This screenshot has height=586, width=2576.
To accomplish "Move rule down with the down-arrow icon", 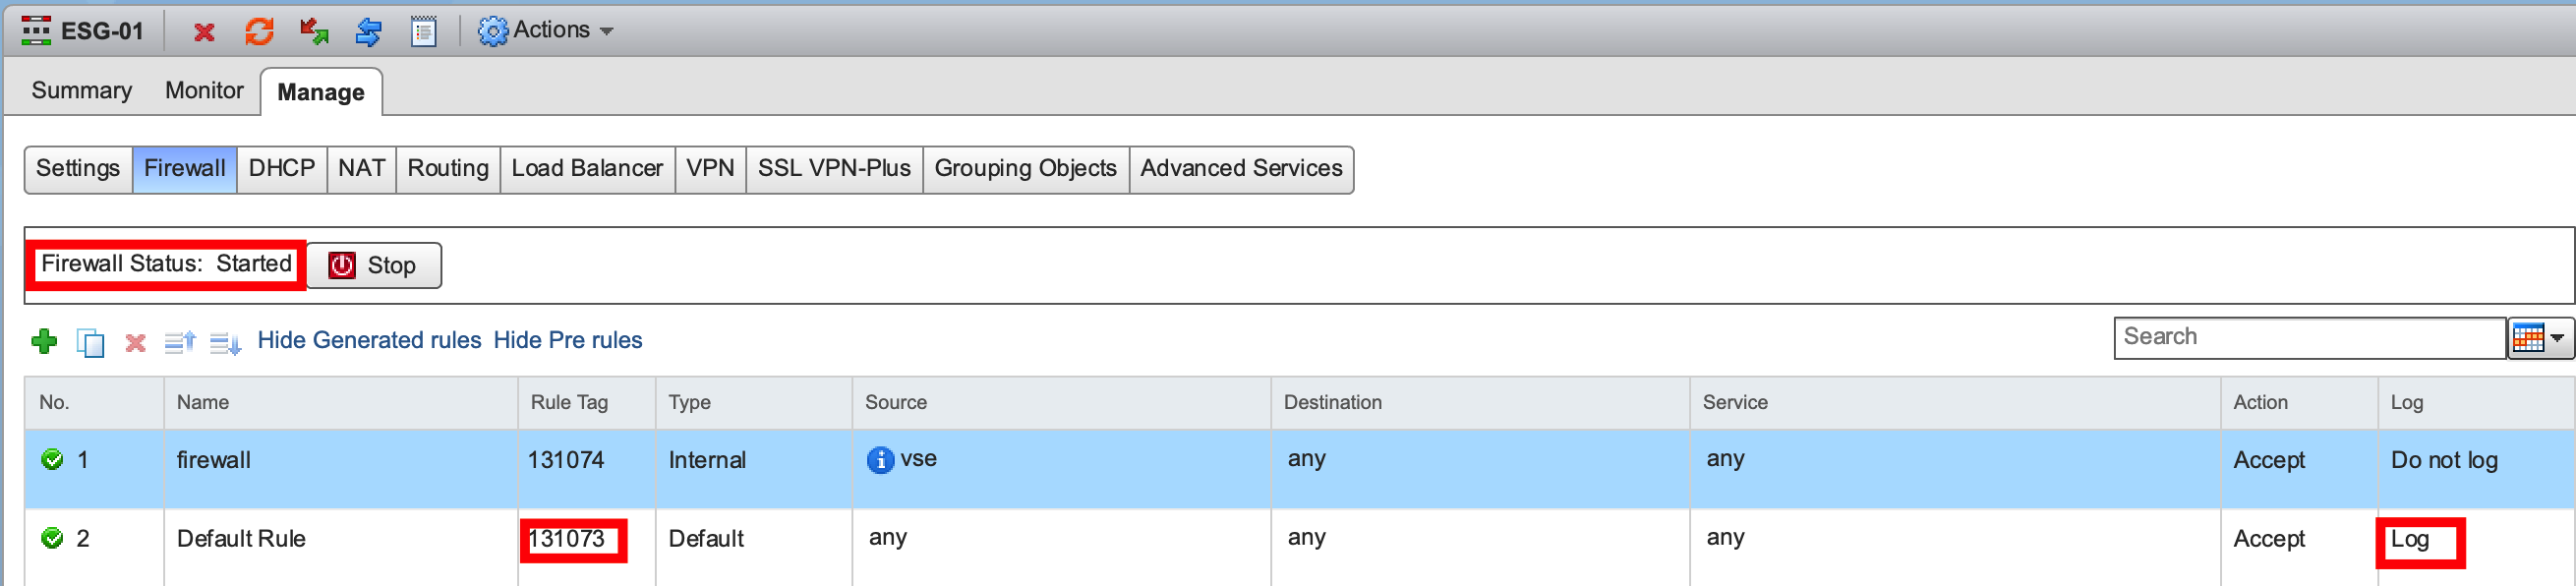I will 225,342.
